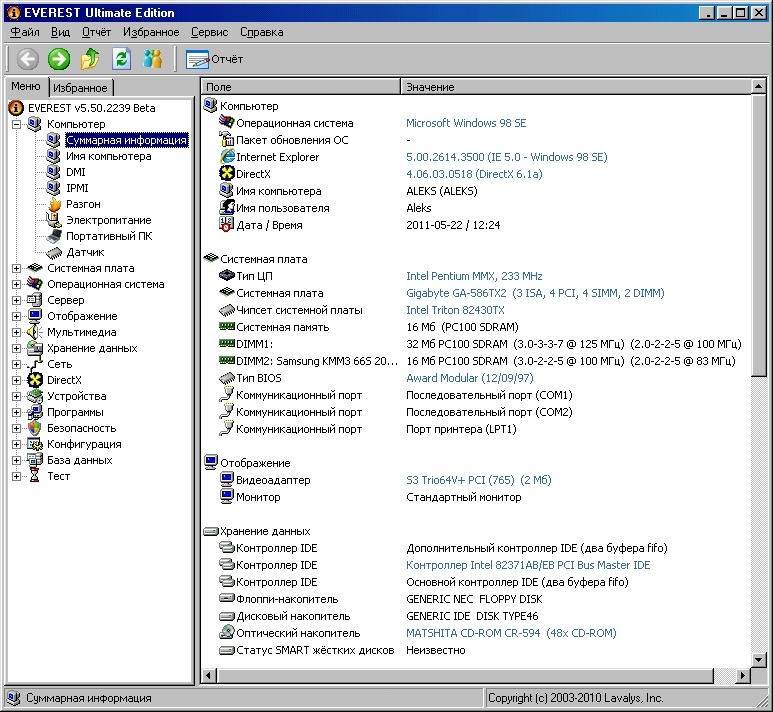Click the DirectX icon in tree

click(35, 380)
